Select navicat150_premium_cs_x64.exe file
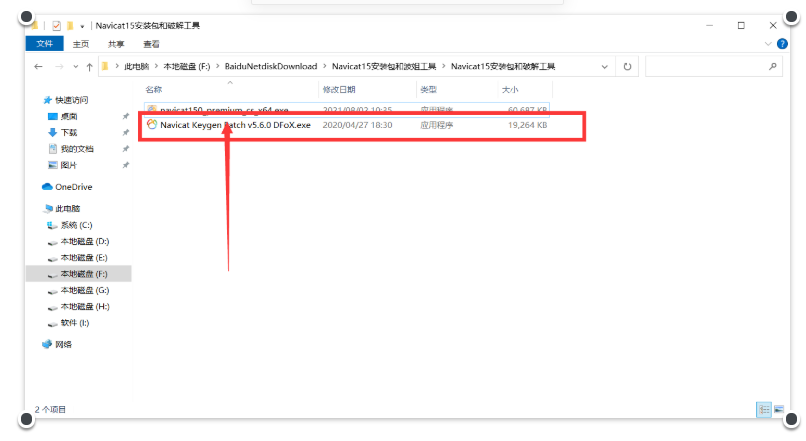The width and height of the screenshot is (806, 441). [346, 109]
